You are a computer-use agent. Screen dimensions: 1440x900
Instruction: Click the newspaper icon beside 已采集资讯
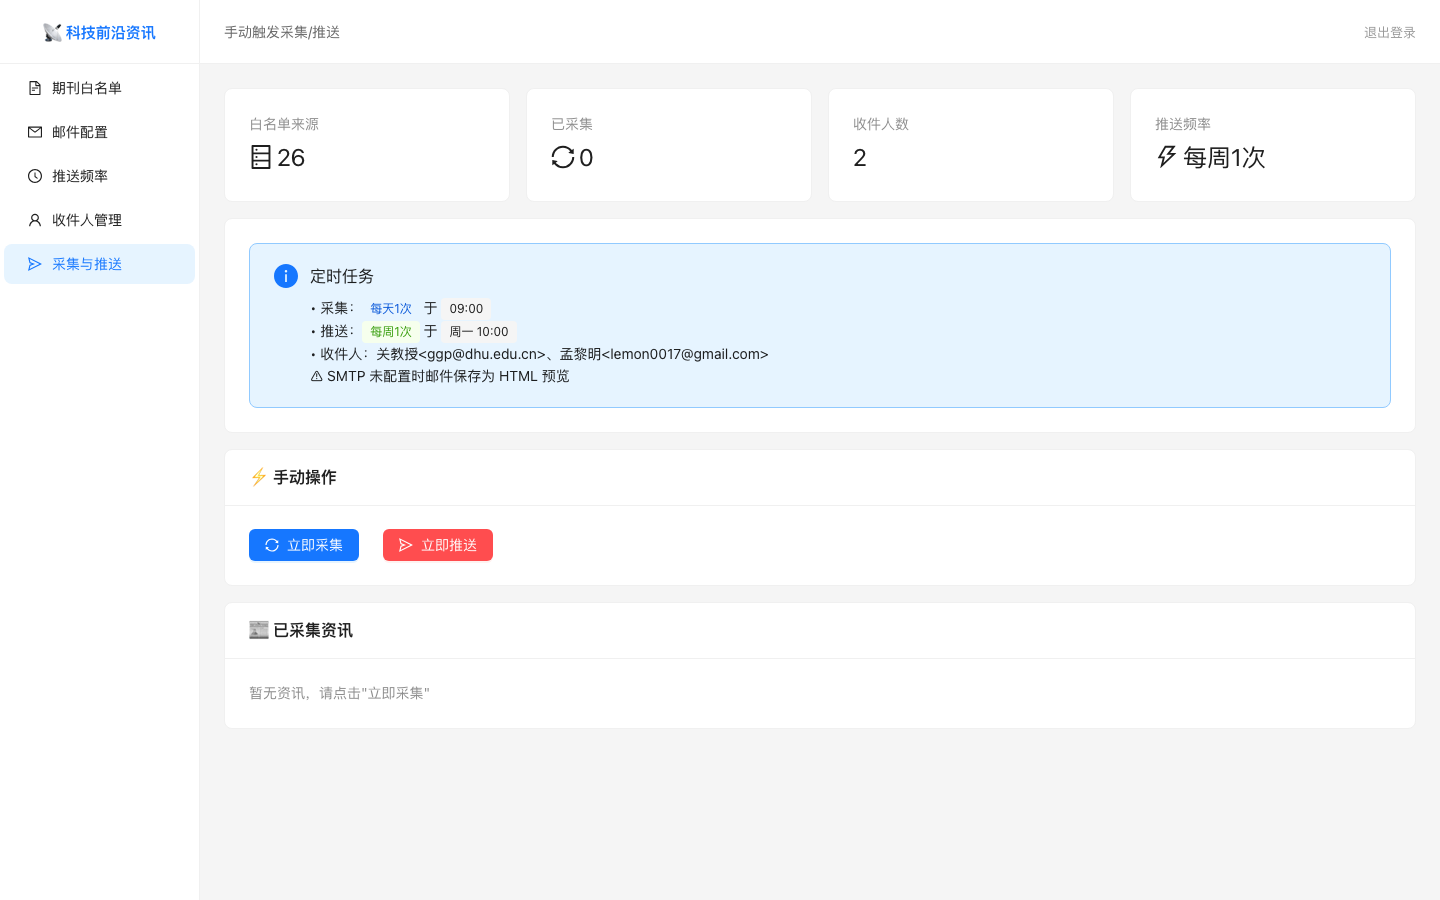[259, 630]
